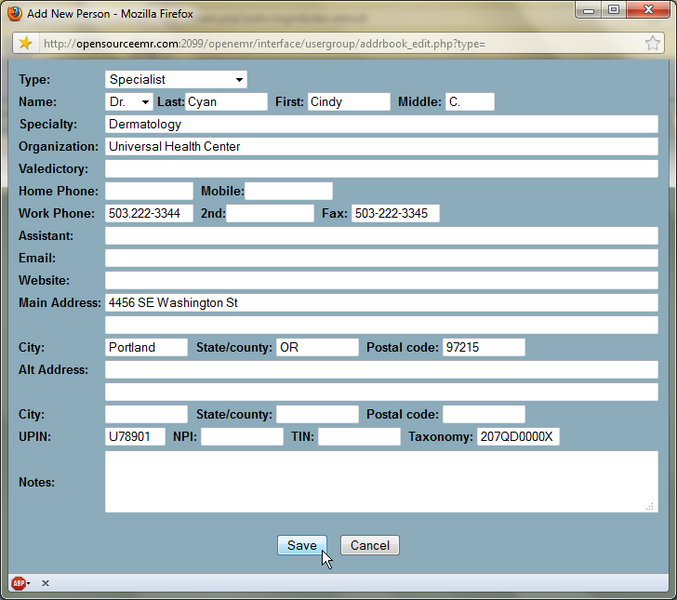The image size is (677, 600).
Task: Focus the Notes text area
Action: [381, 482]
